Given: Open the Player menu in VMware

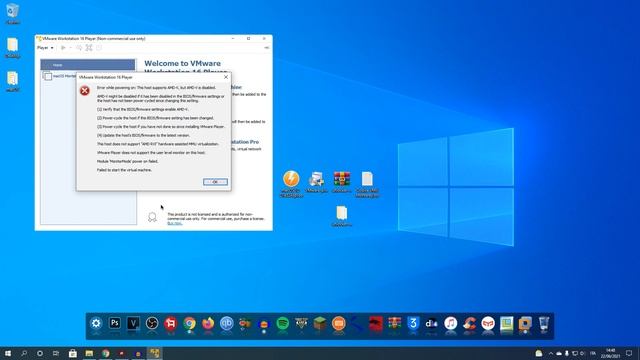Looking at the screenshot, I should click(x=45, y=48).
